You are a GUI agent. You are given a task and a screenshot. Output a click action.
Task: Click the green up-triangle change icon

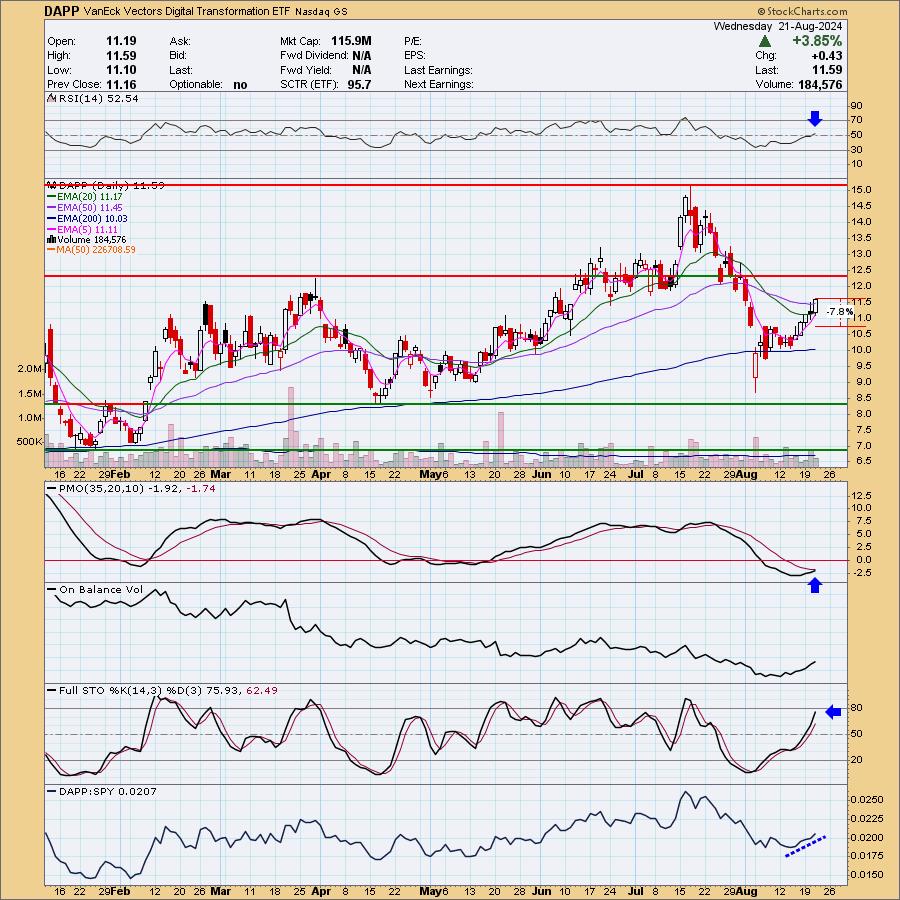coord(764,41)
